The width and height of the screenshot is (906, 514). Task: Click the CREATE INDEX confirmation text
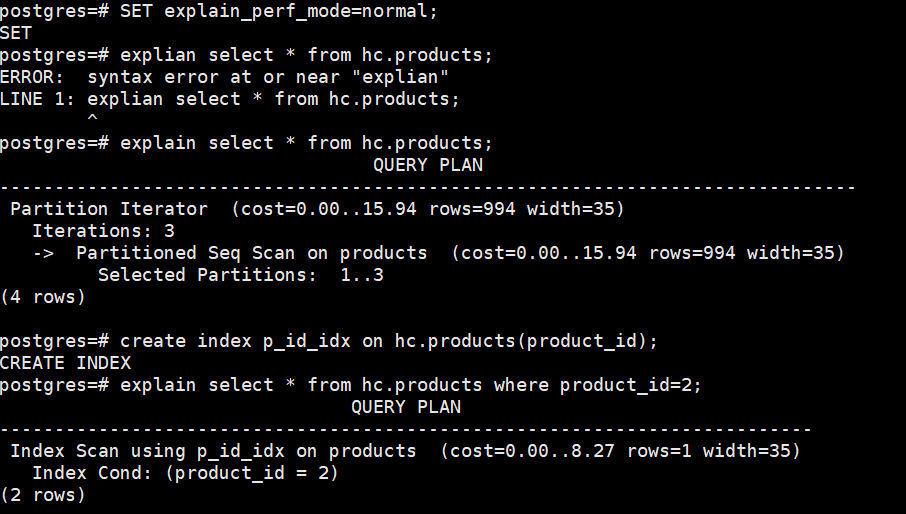pyautogui.click(x=65, y=363)
